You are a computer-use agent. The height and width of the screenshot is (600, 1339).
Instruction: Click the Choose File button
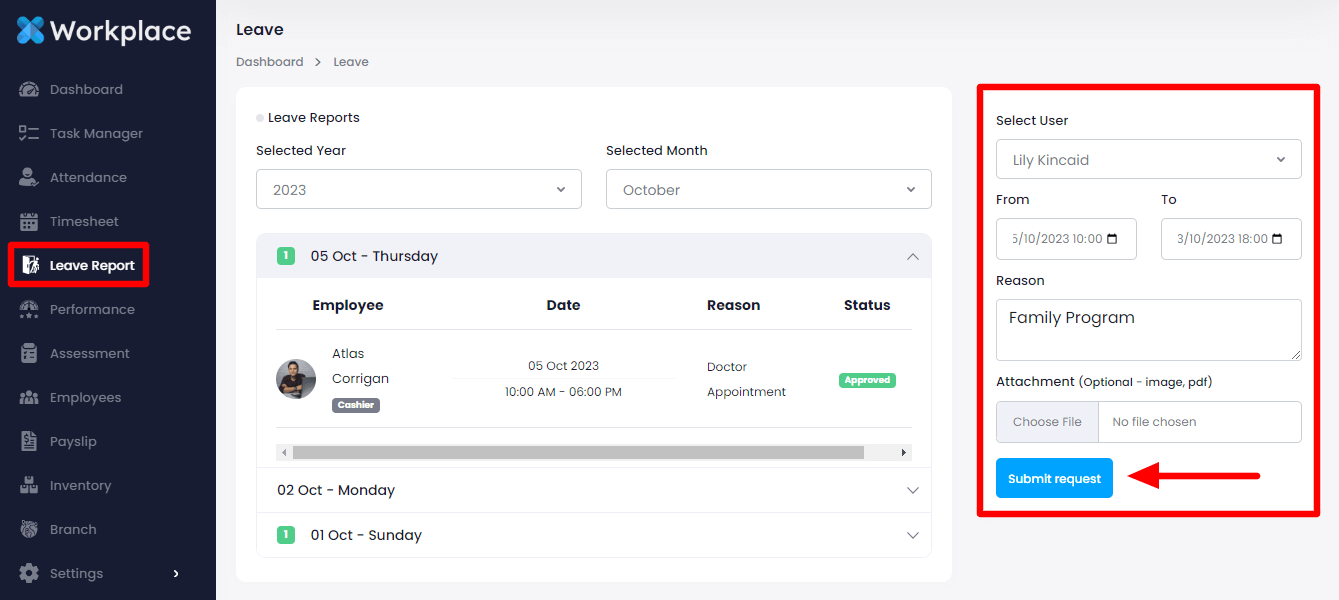[1047, 422]
